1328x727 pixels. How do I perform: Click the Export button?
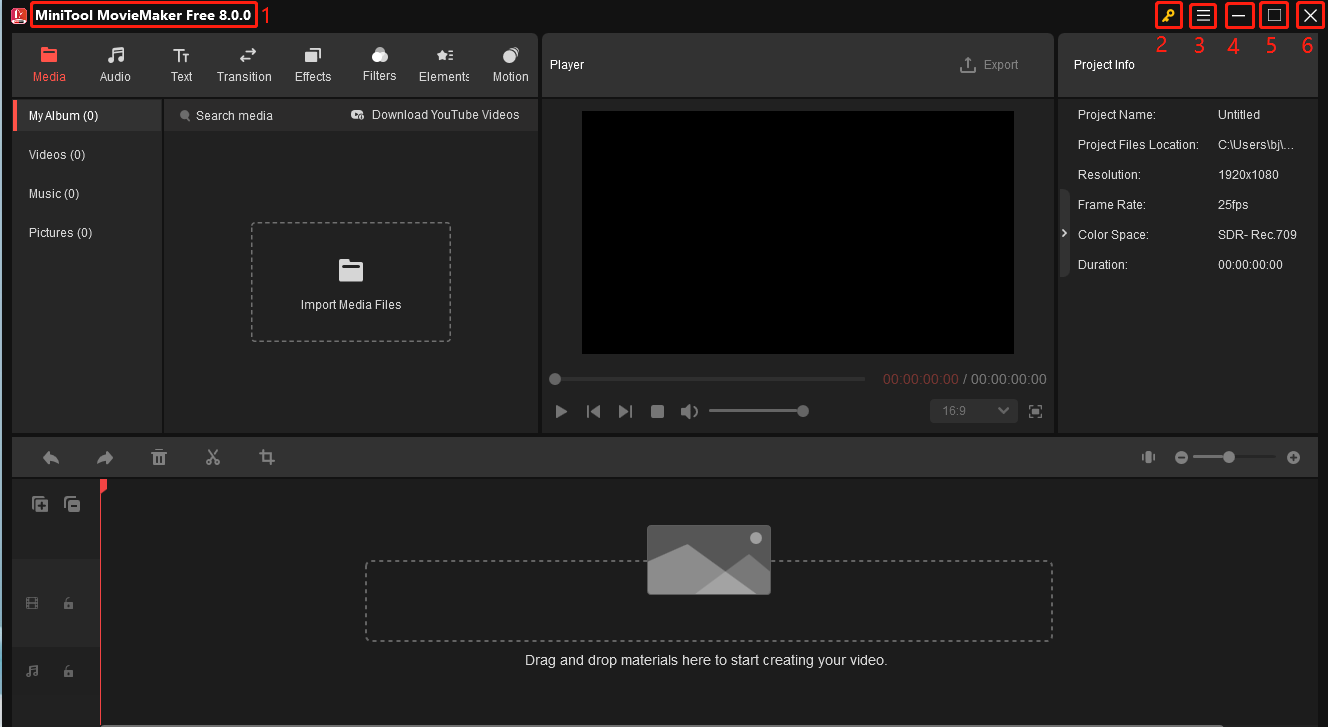[989, 65]
